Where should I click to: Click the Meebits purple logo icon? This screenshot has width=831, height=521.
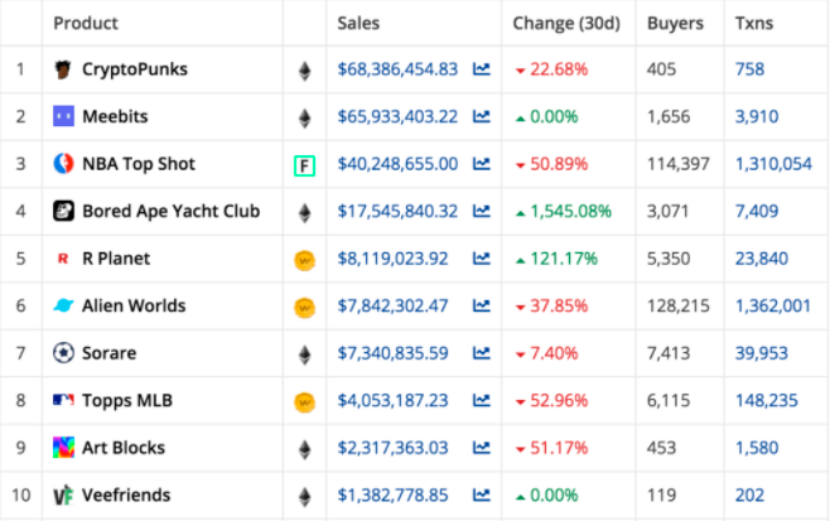click(63, 116)
